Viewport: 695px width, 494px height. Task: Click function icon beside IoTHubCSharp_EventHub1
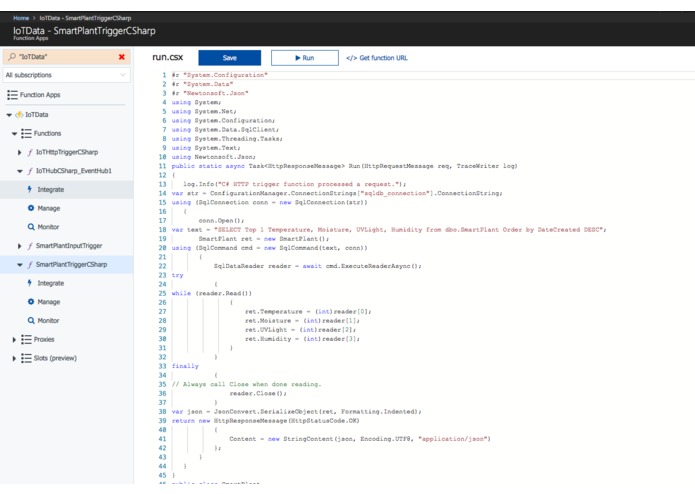30,171
